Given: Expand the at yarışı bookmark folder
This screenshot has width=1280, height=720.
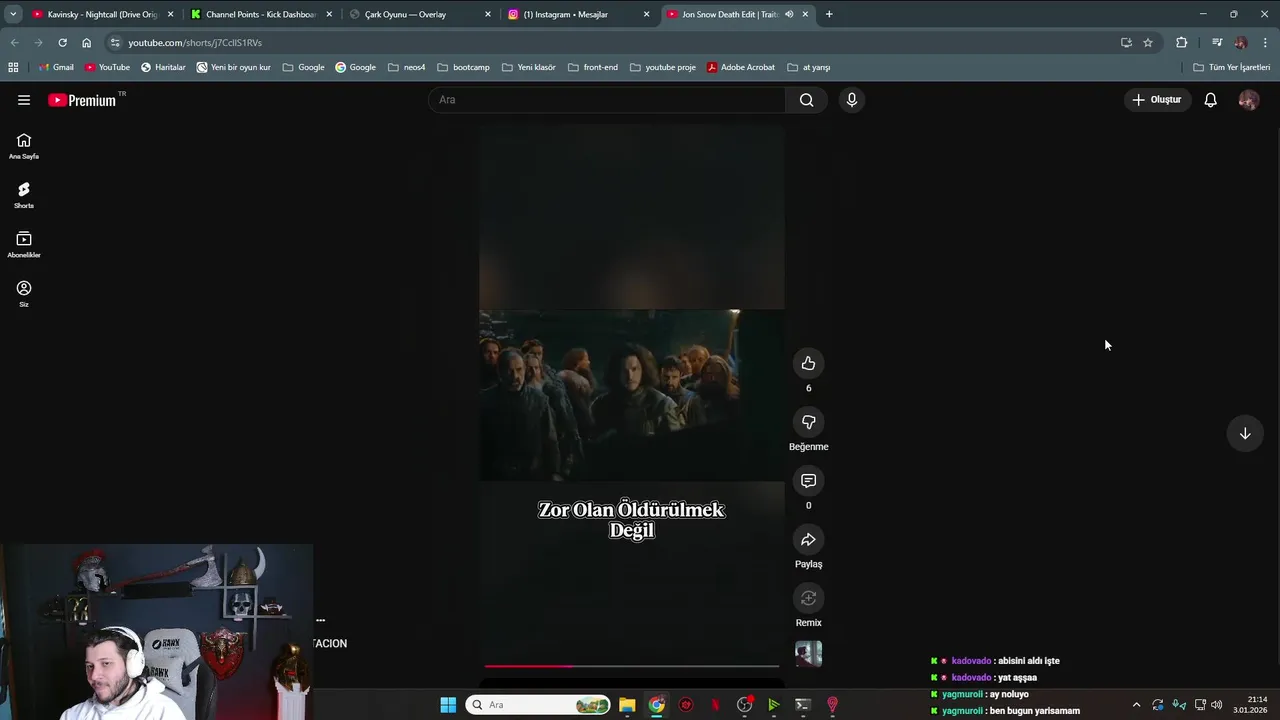Looking at the screenshot, I should coord(809,67).
